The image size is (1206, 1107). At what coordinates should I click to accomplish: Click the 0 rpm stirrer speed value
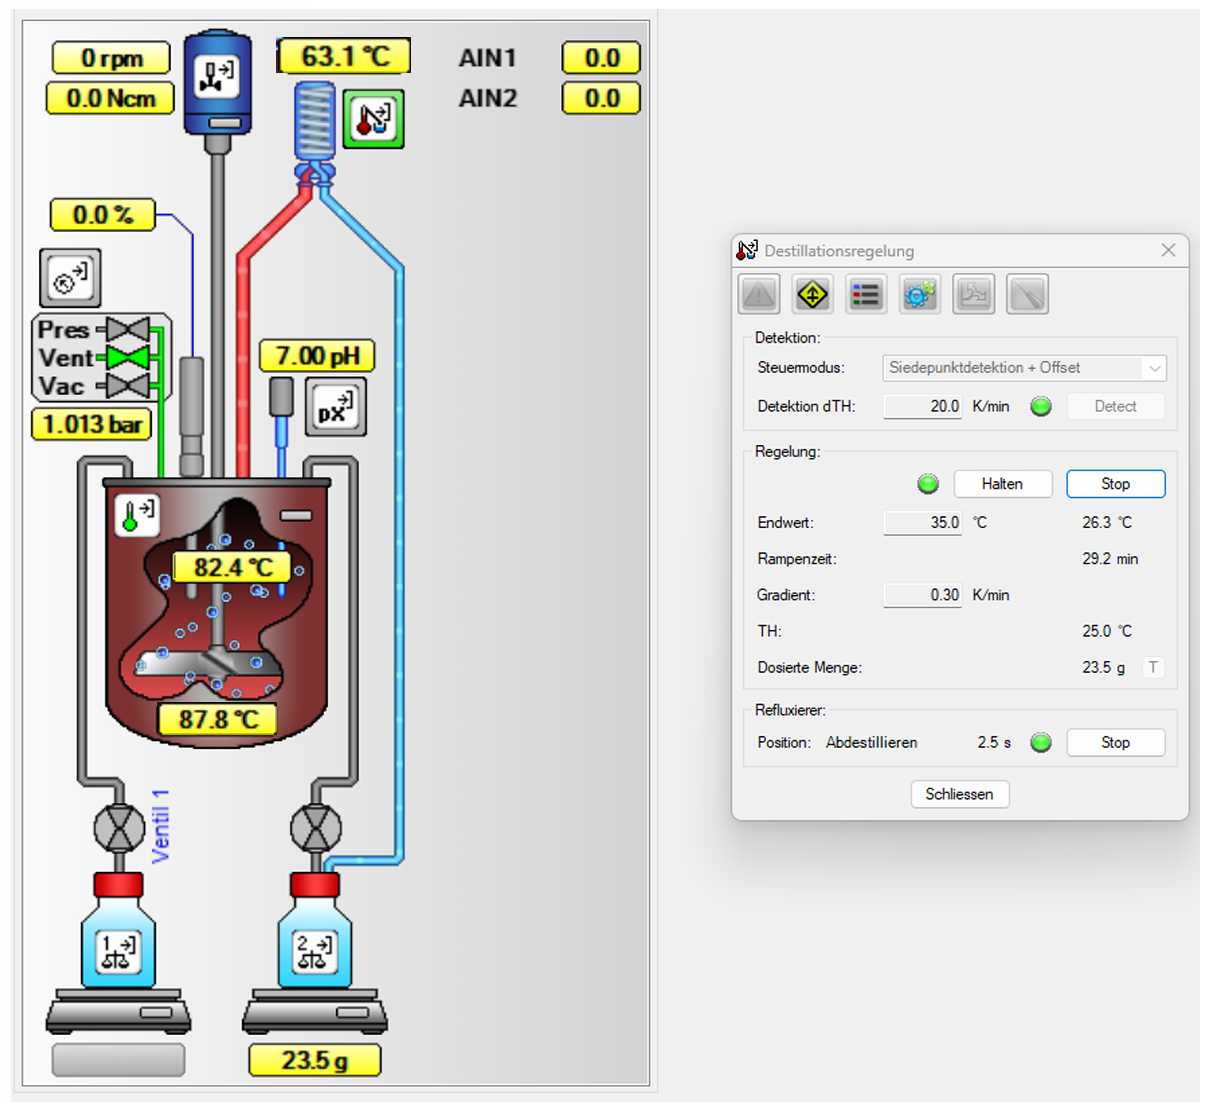pos(111,58)
